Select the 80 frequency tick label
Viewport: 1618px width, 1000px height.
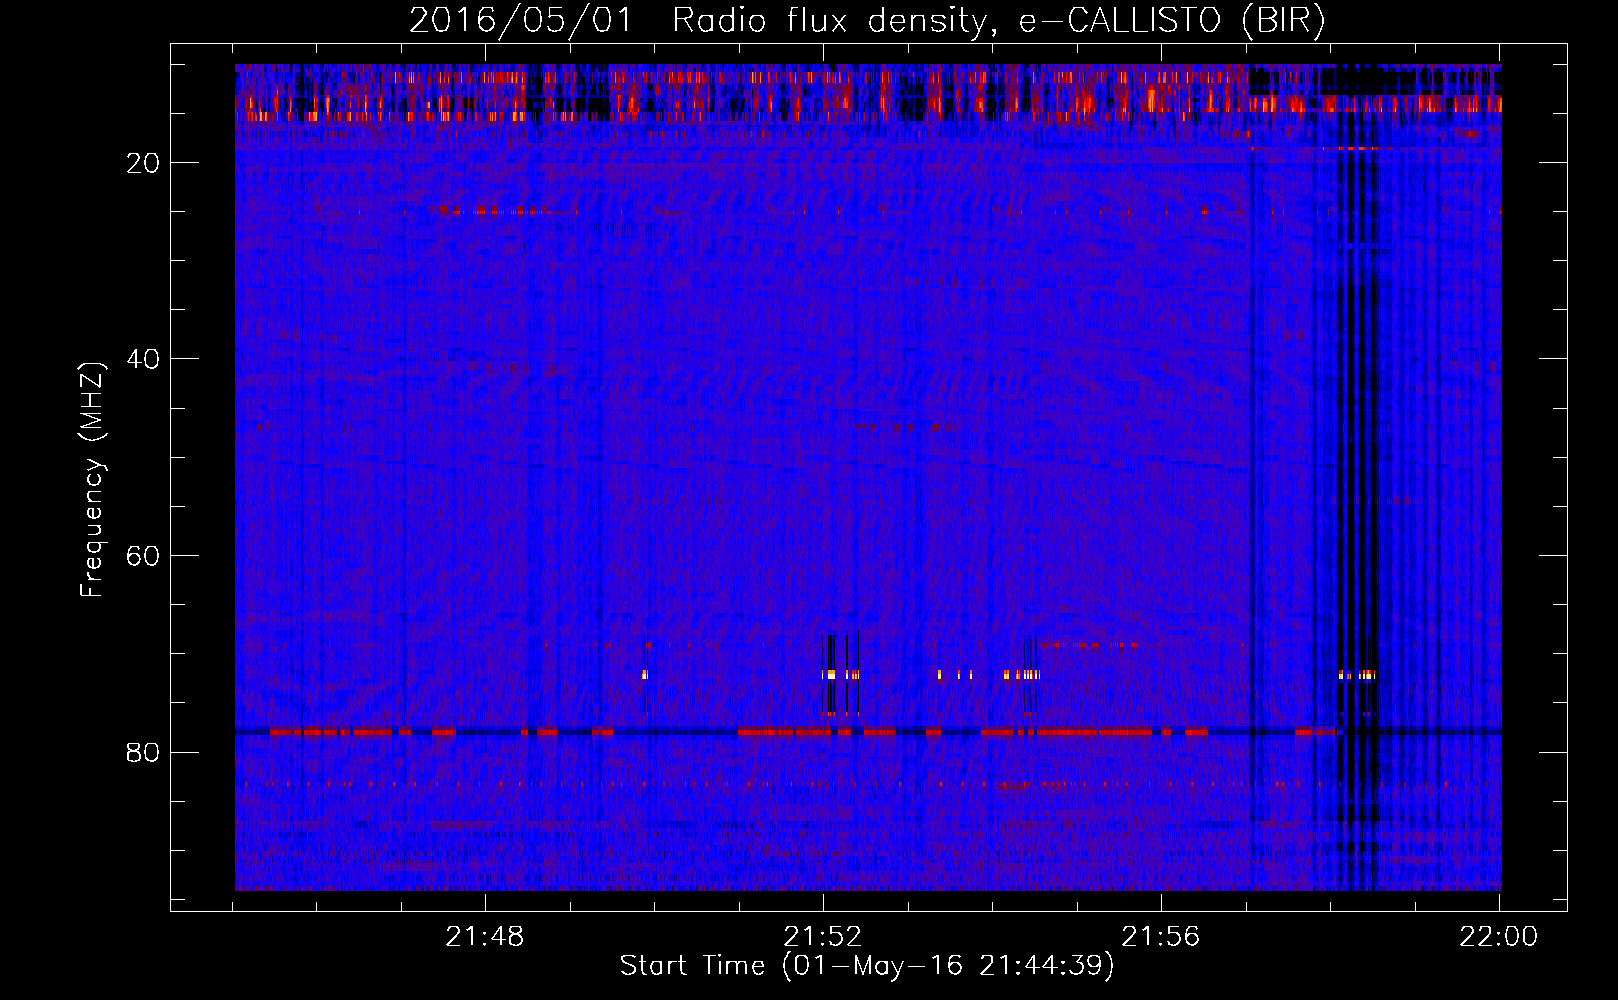pos(144,752)
